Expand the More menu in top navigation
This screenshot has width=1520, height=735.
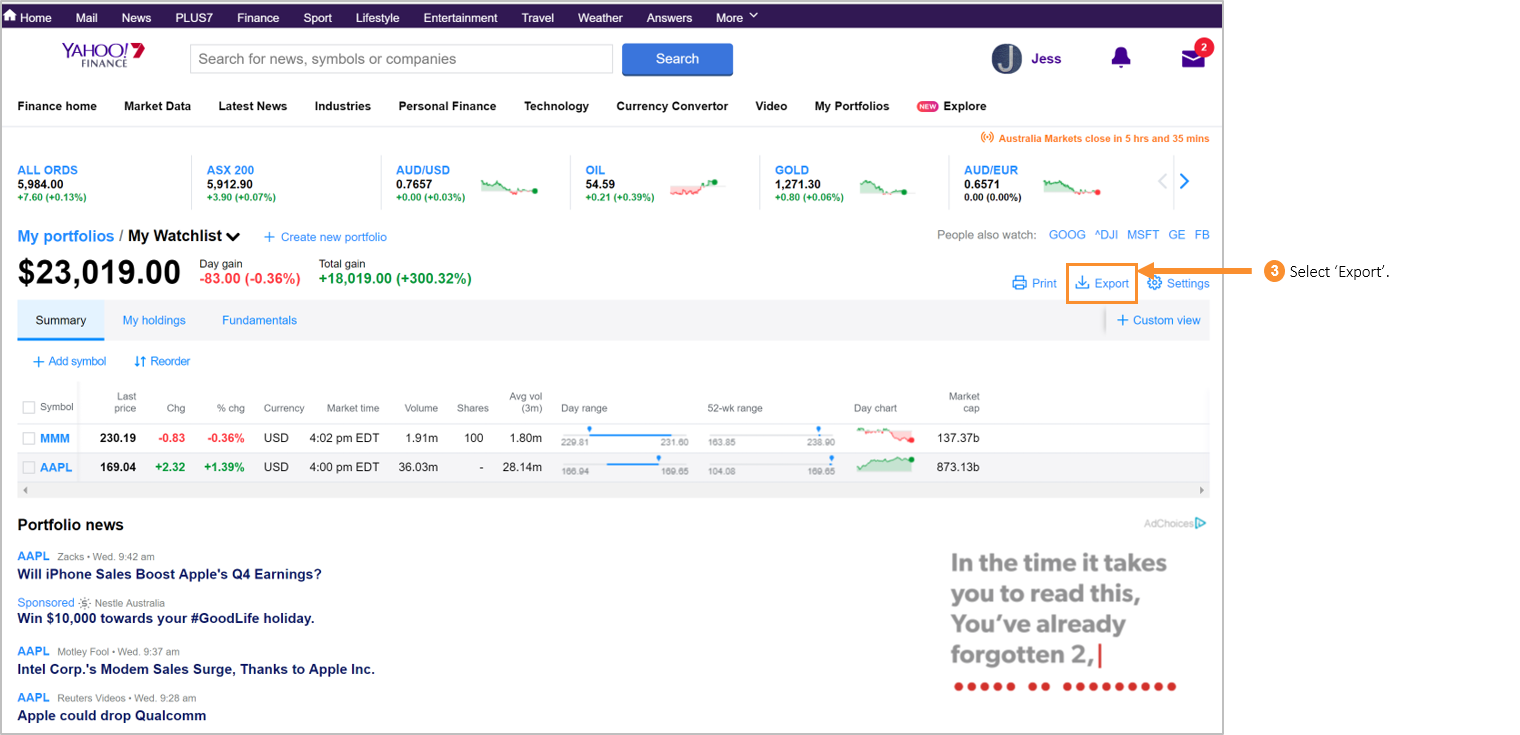(735, 16)
